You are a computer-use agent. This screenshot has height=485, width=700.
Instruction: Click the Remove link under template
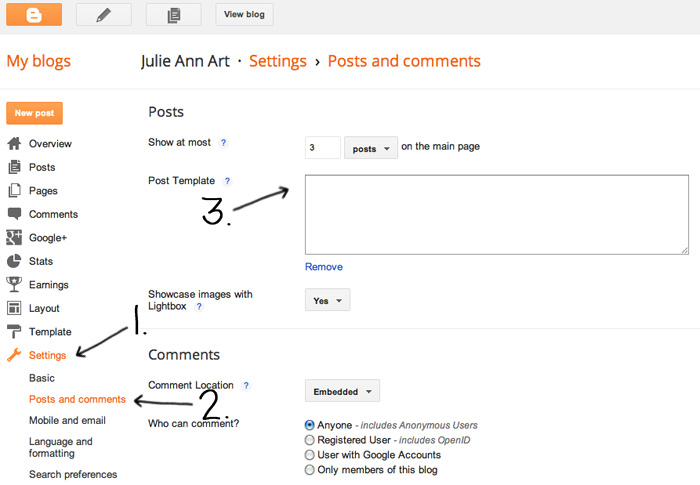pyautogui.click(x=323, y=267)
